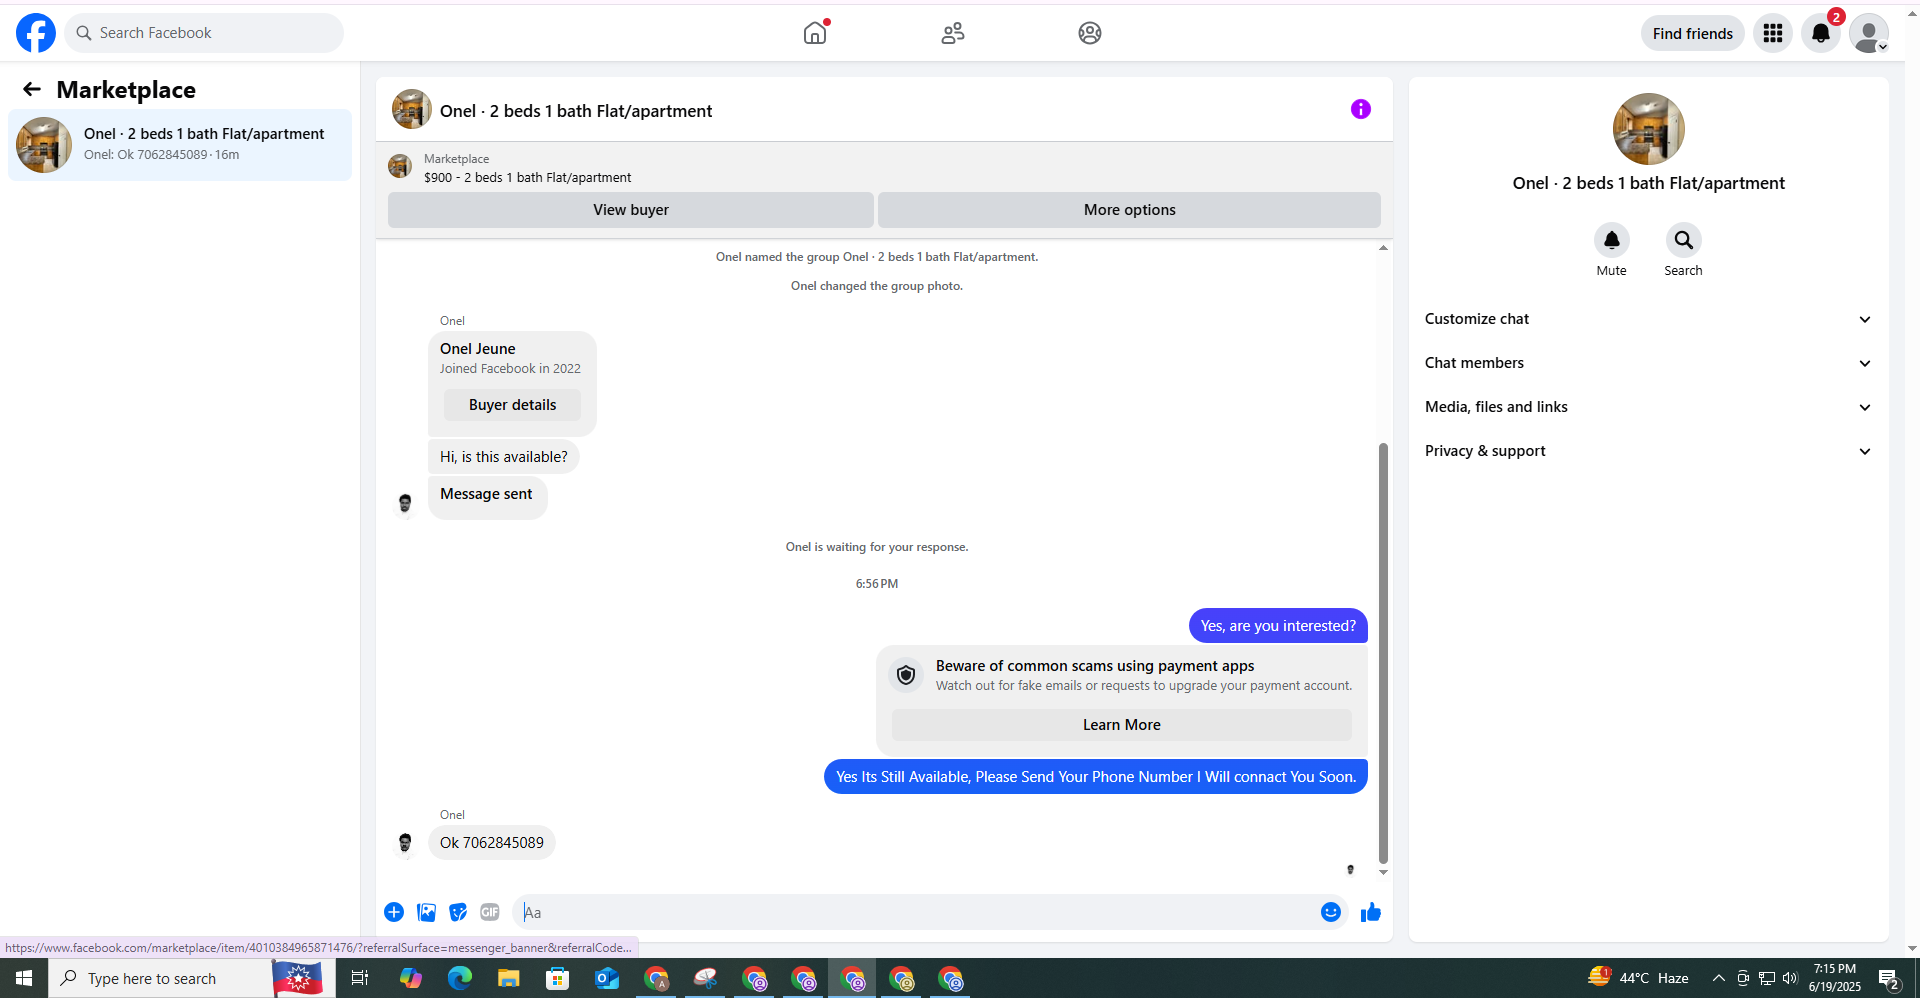The width and height of the screenshot is (1920, 998).
Task: Open Microsoft Edge from the taskbar
Action: point(460,978)
